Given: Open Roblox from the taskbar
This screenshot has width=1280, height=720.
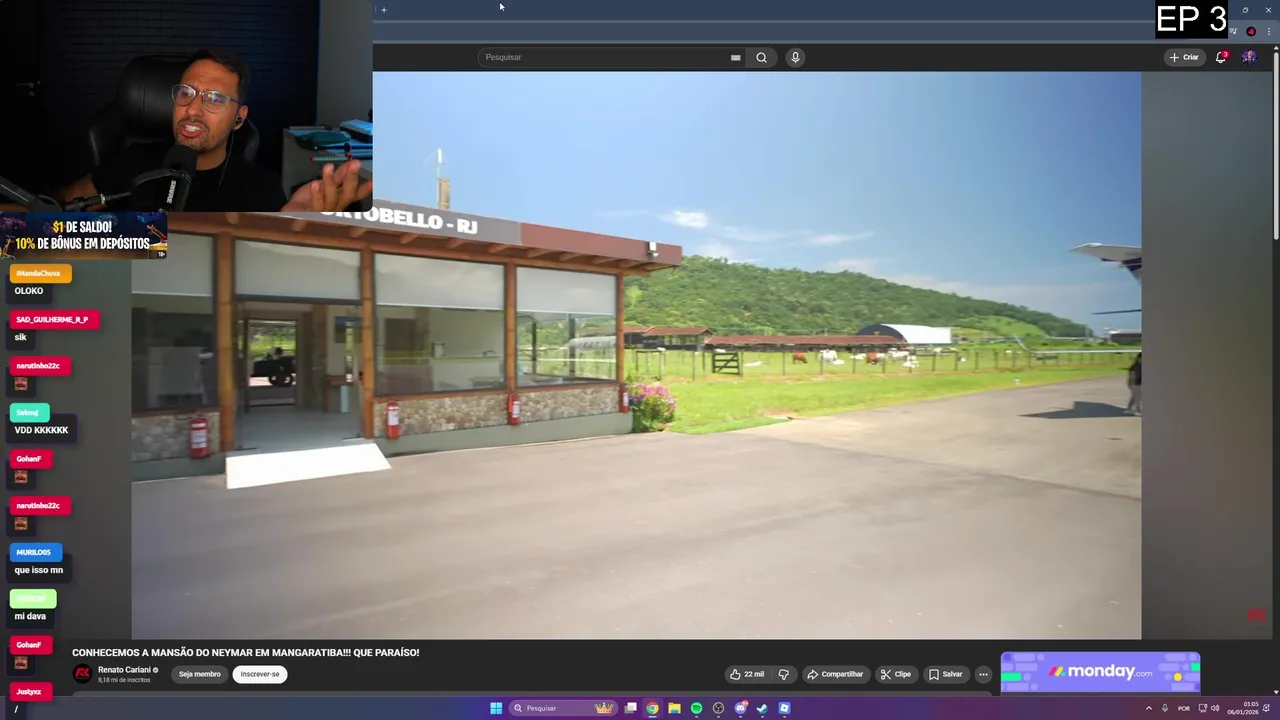Looking at the screenshot, I should pos(784,708).
